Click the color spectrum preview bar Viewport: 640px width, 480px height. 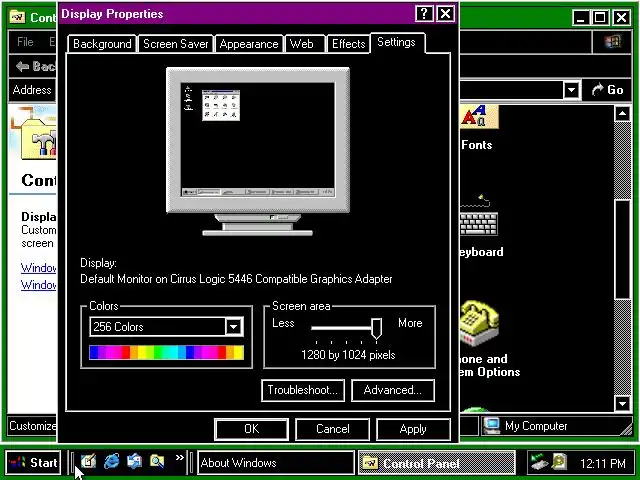[167, 353]
